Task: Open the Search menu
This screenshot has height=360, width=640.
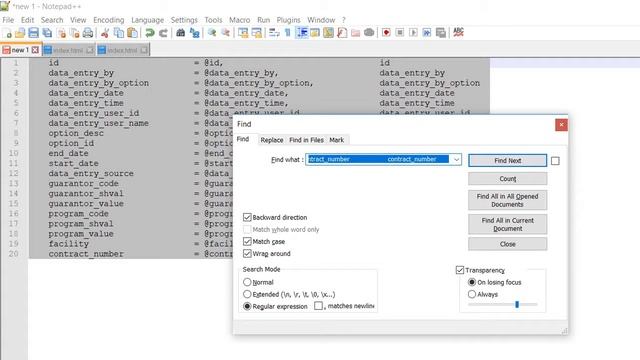Action: click(x=52, y=20)
